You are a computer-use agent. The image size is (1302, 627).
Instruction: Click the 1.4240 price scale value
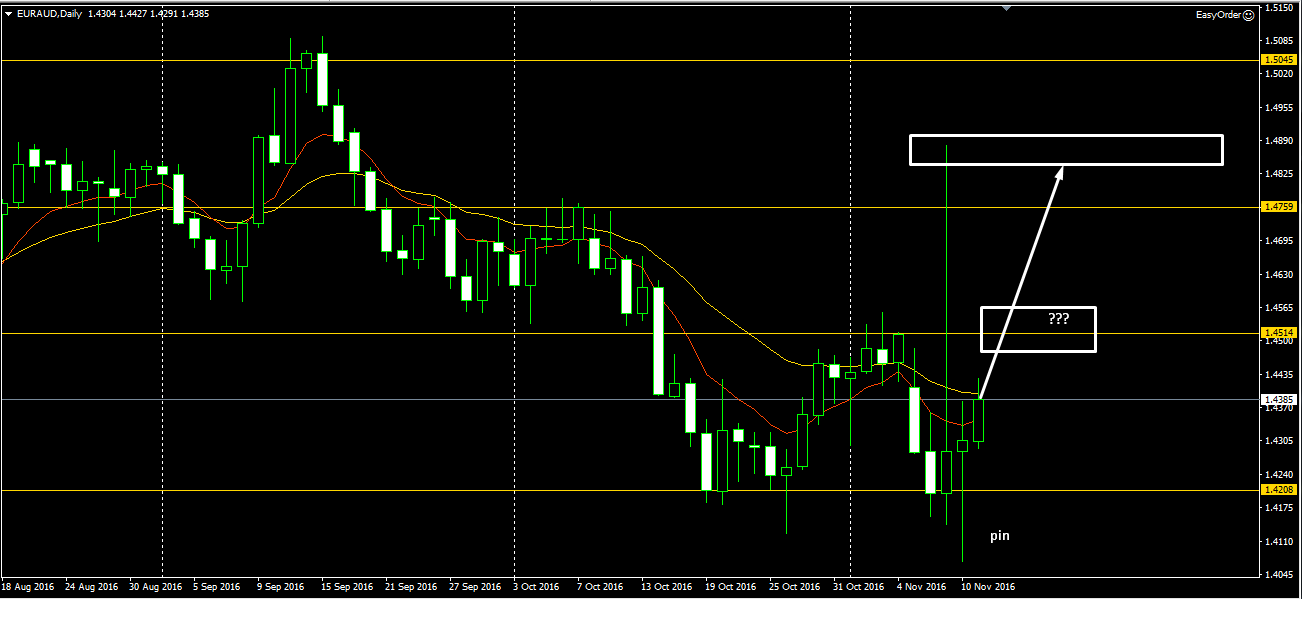click(1280, 474)
